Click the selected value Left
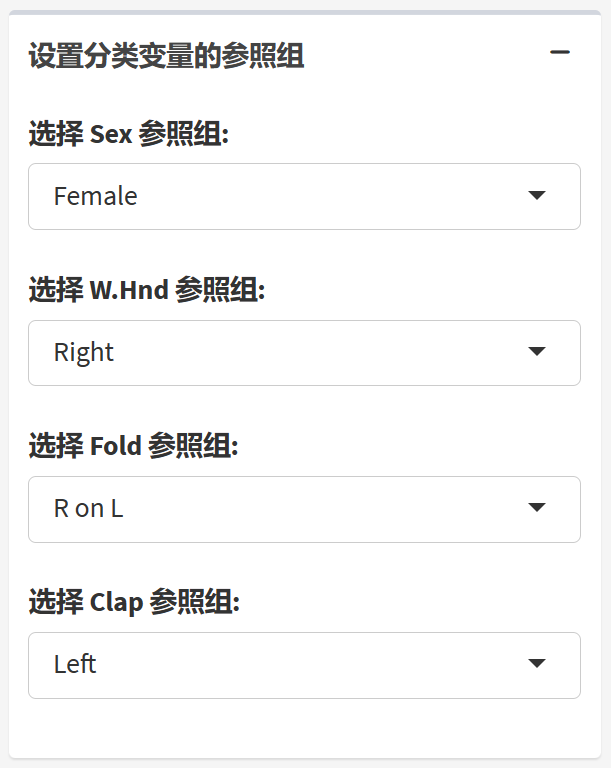 click(75, 665)
